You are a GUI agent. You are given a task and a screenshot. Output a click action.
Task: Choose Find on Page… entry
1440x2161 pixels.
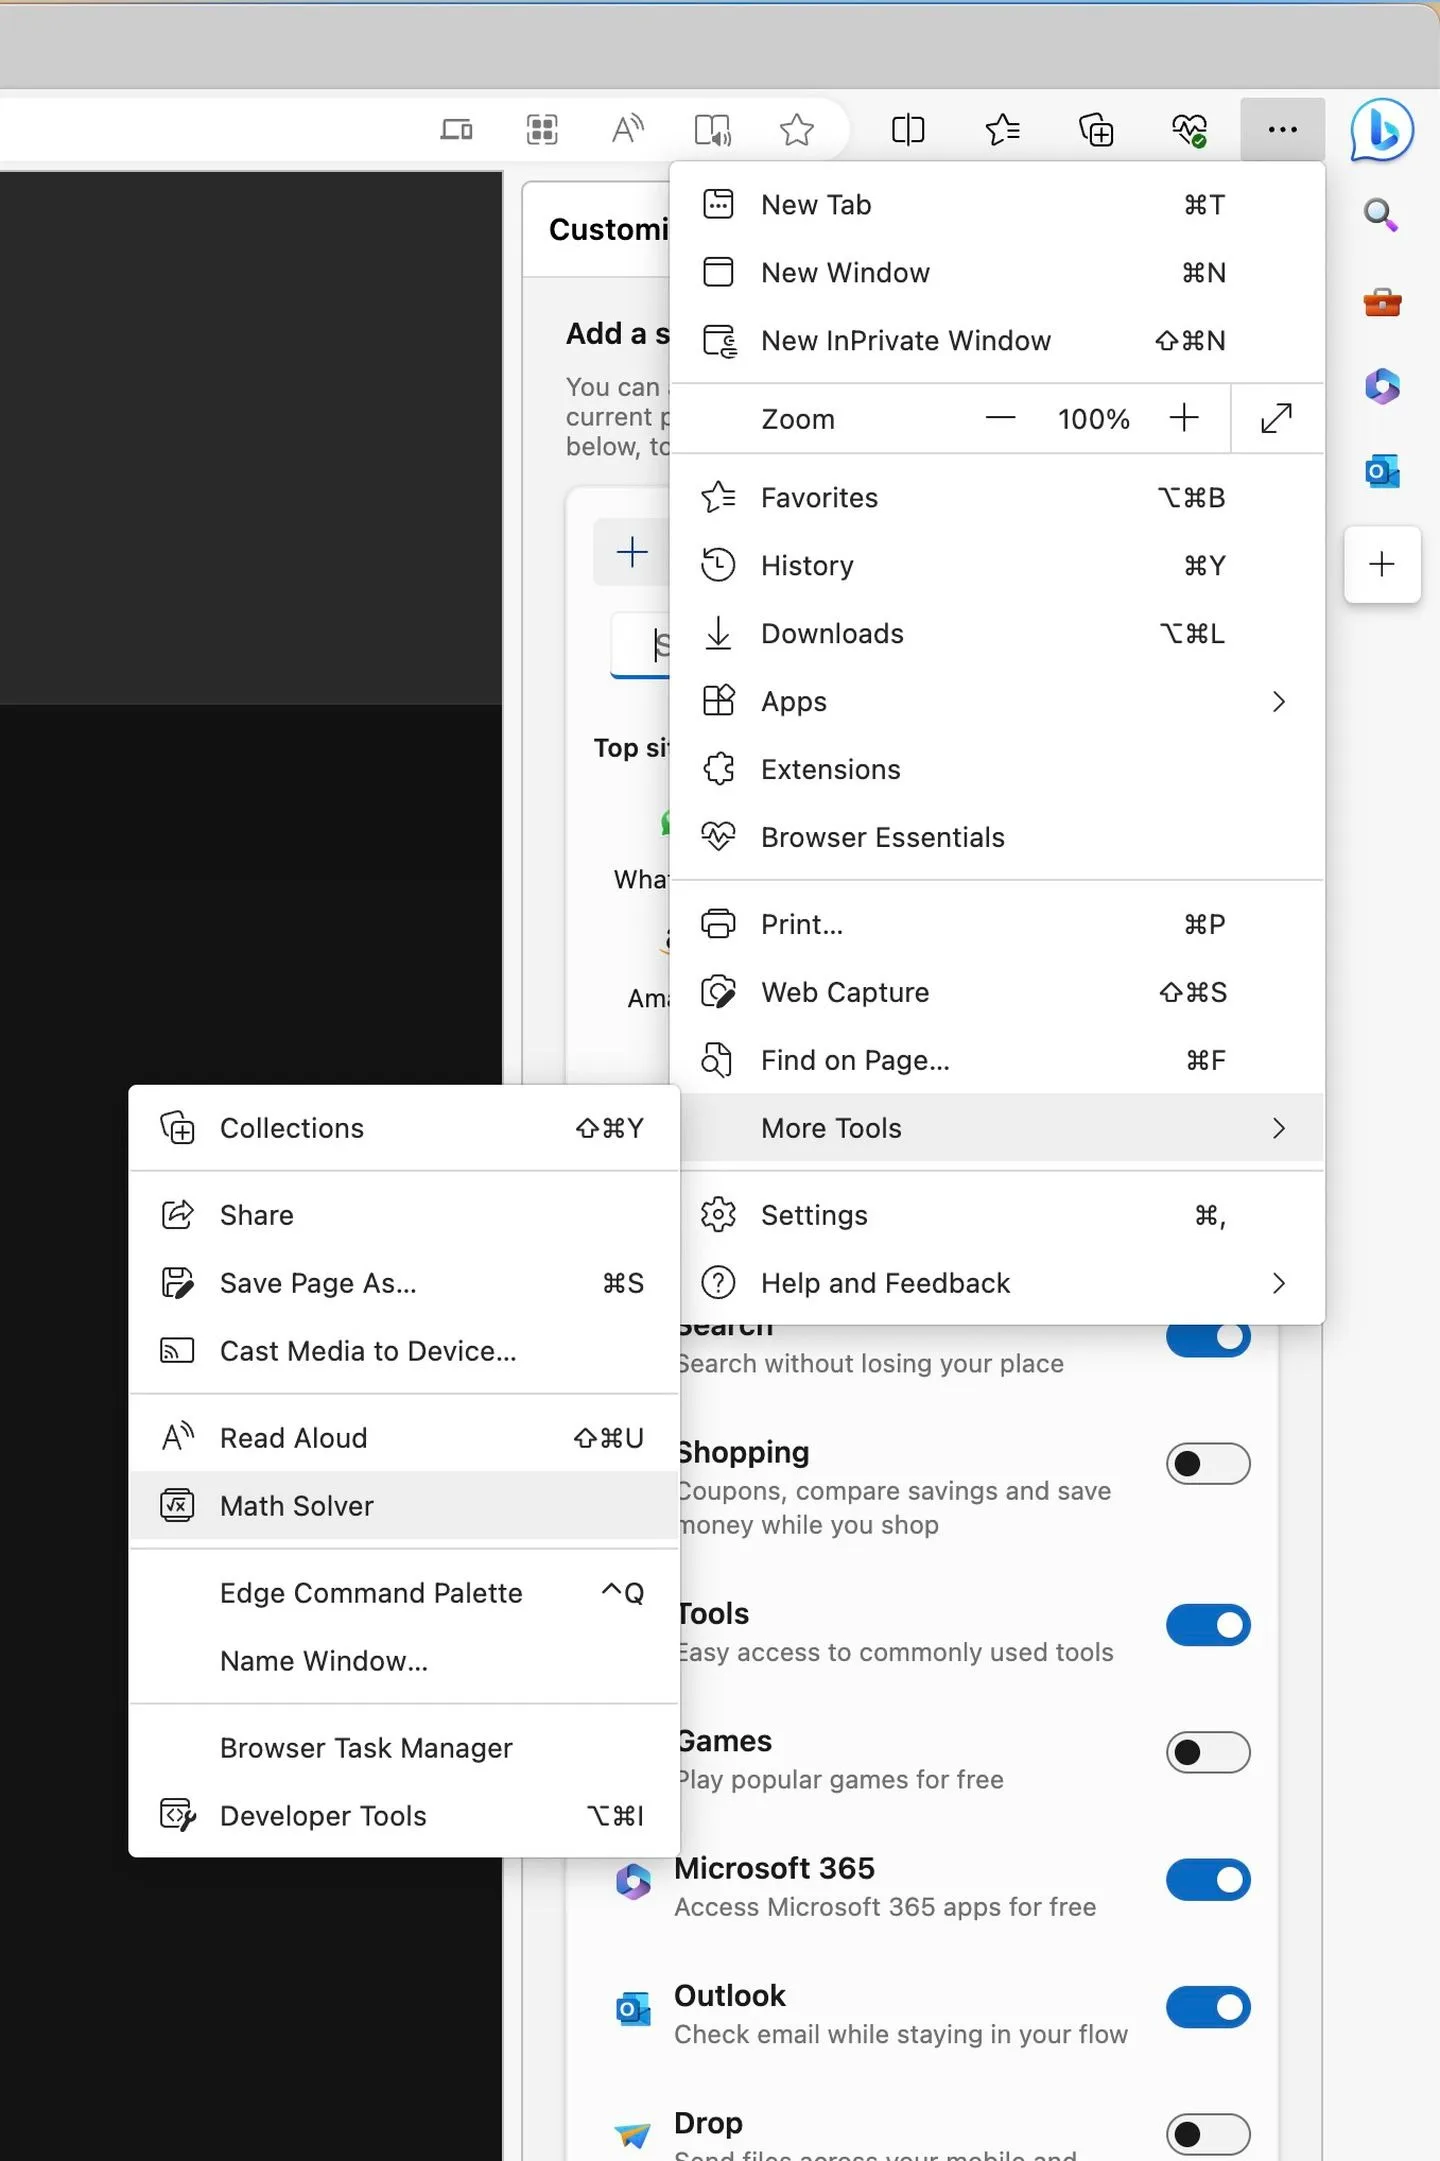coord(997,1060)
